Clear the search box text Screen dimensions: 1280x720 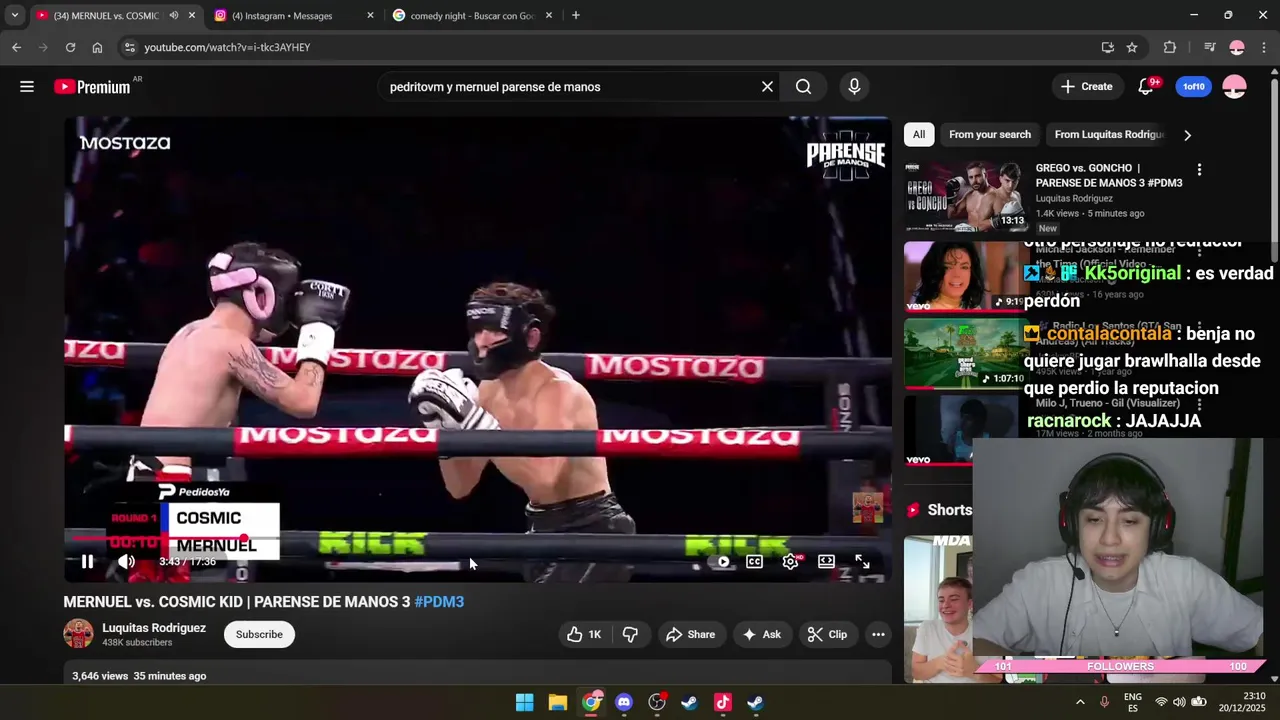[767, 87]
